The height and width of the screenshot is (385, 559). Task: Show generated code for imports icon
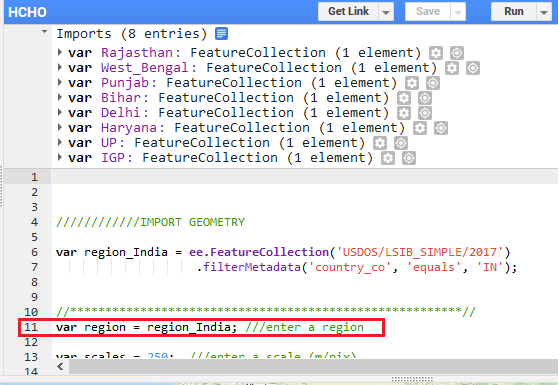pyautogui.click(x=221, y=34)
